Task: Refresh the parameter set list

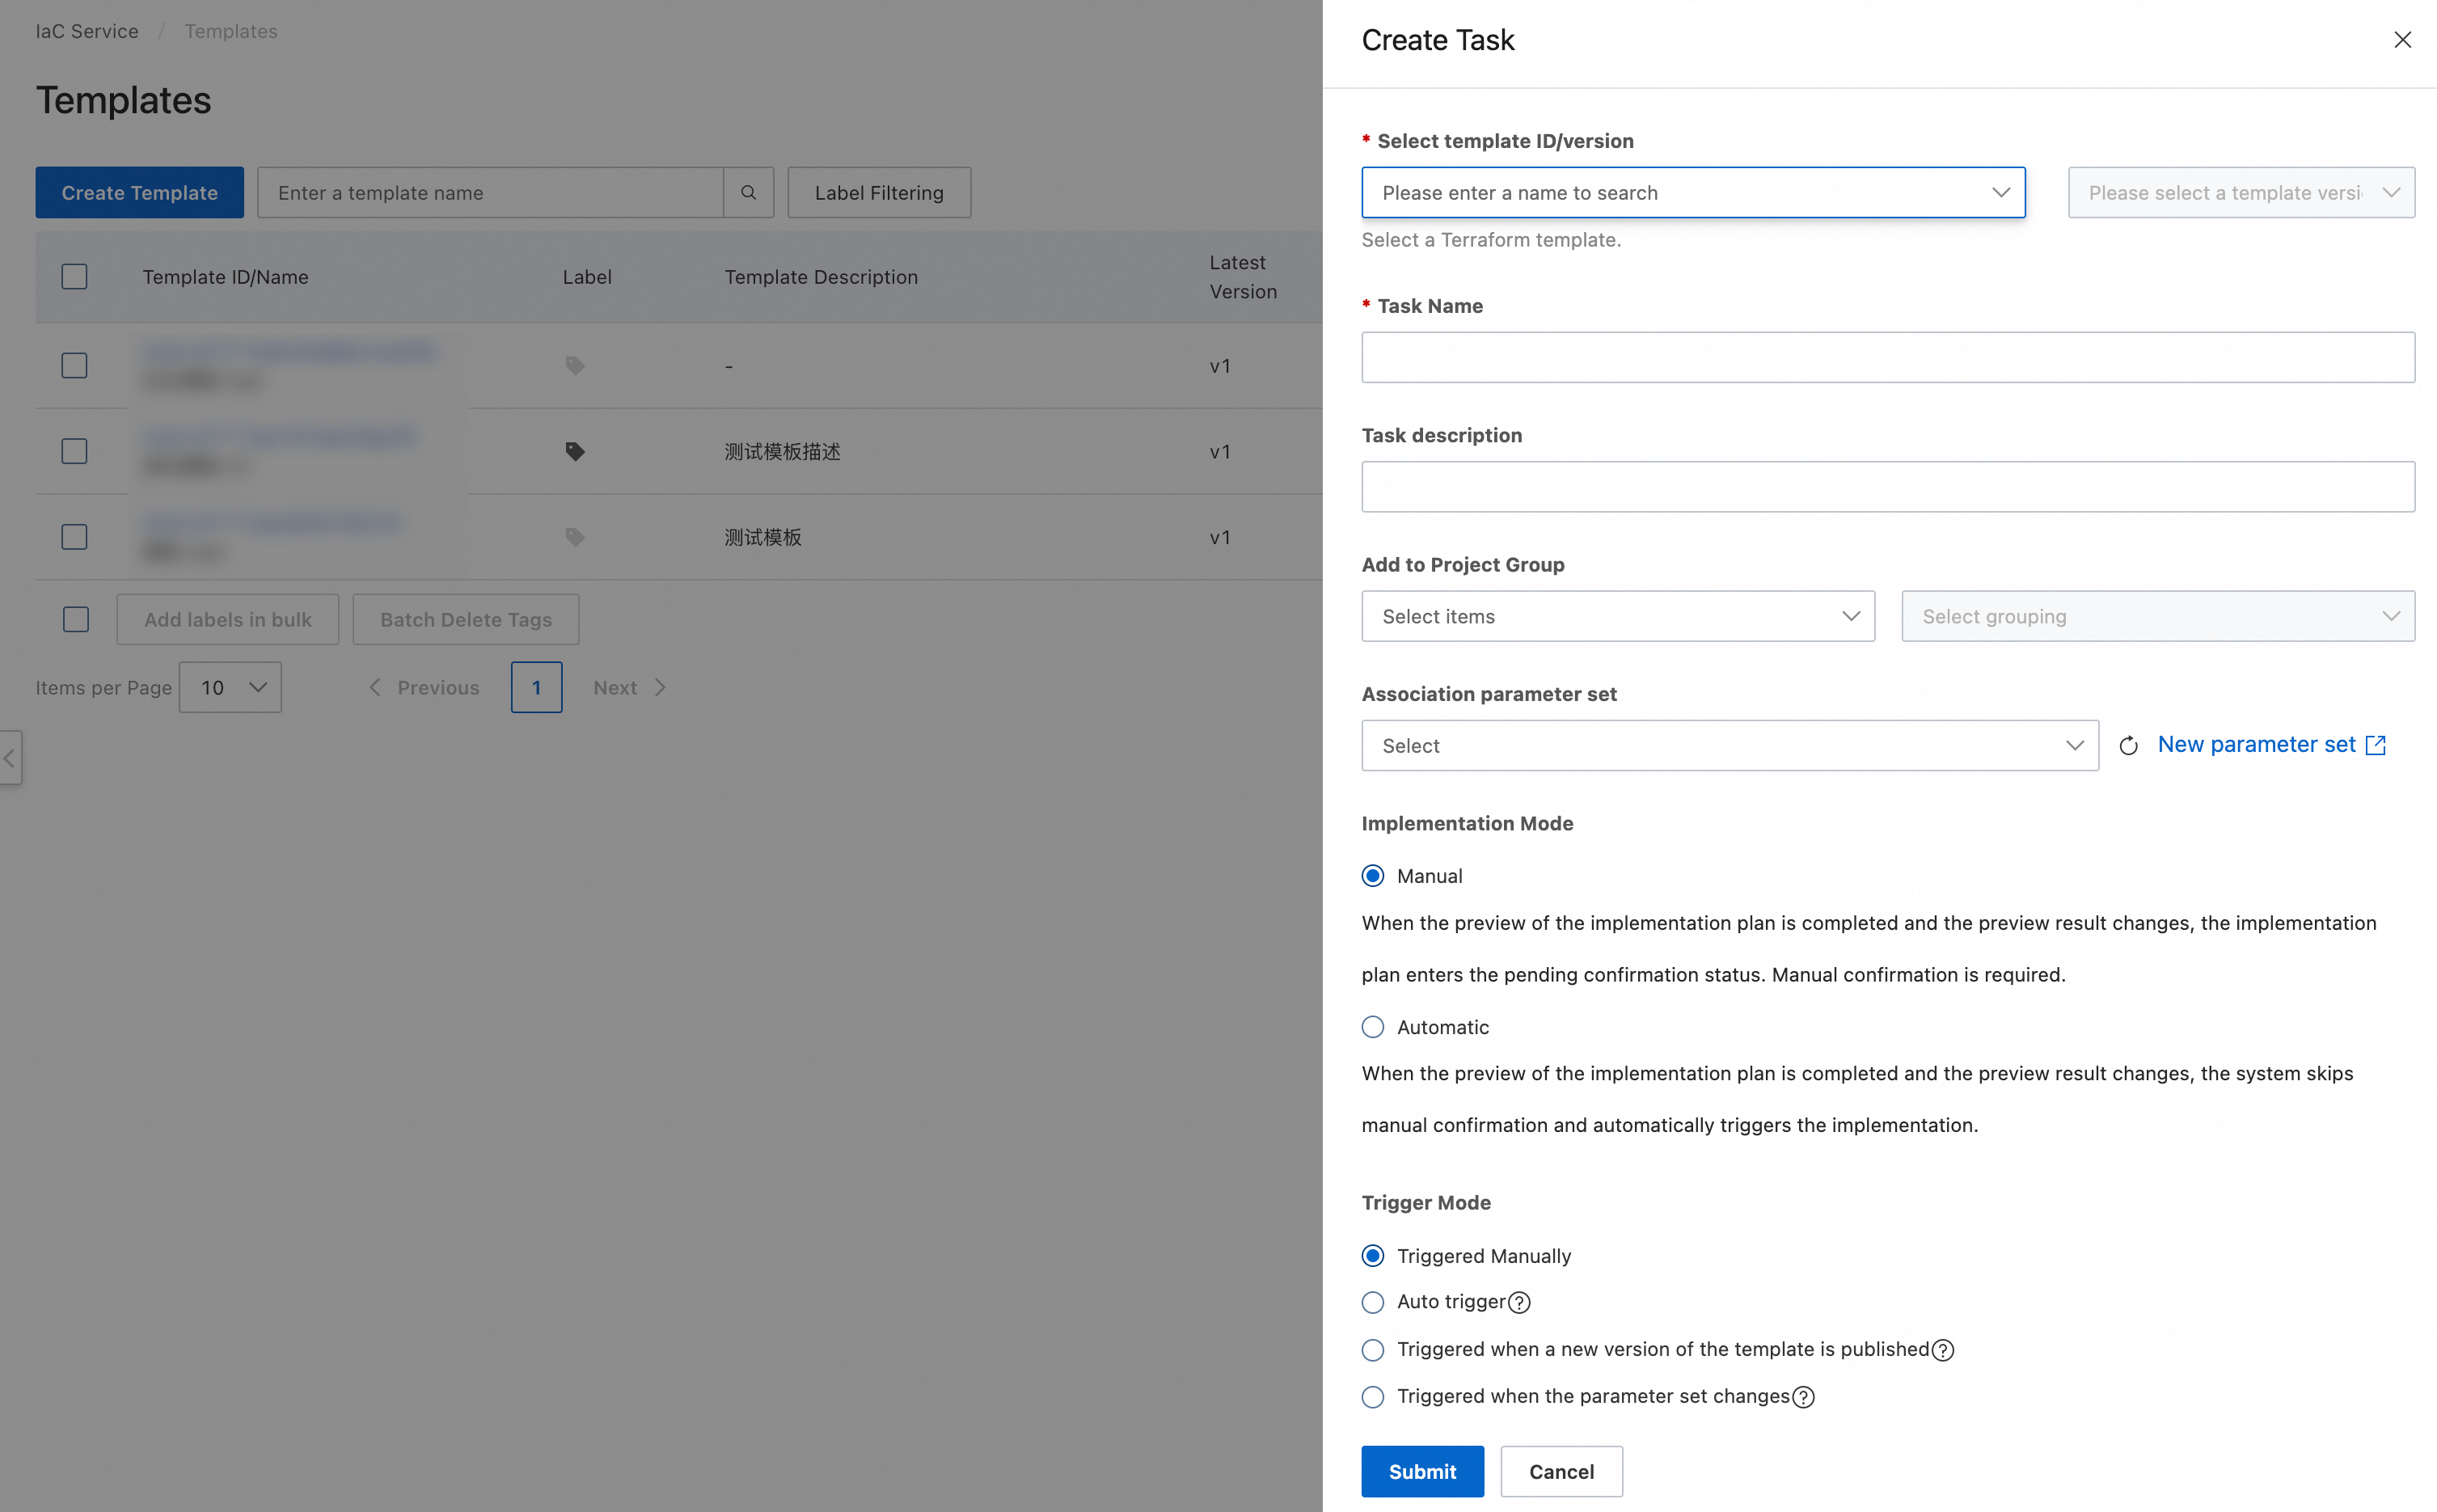Action: coord(2128,745)
